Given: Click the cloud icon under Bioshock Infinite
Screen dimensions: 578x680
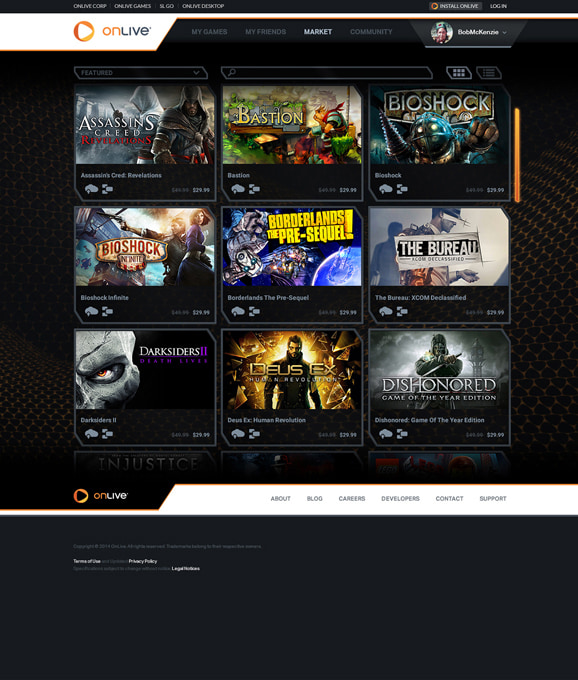Looking at the screenshot, I should pos(91,311).
